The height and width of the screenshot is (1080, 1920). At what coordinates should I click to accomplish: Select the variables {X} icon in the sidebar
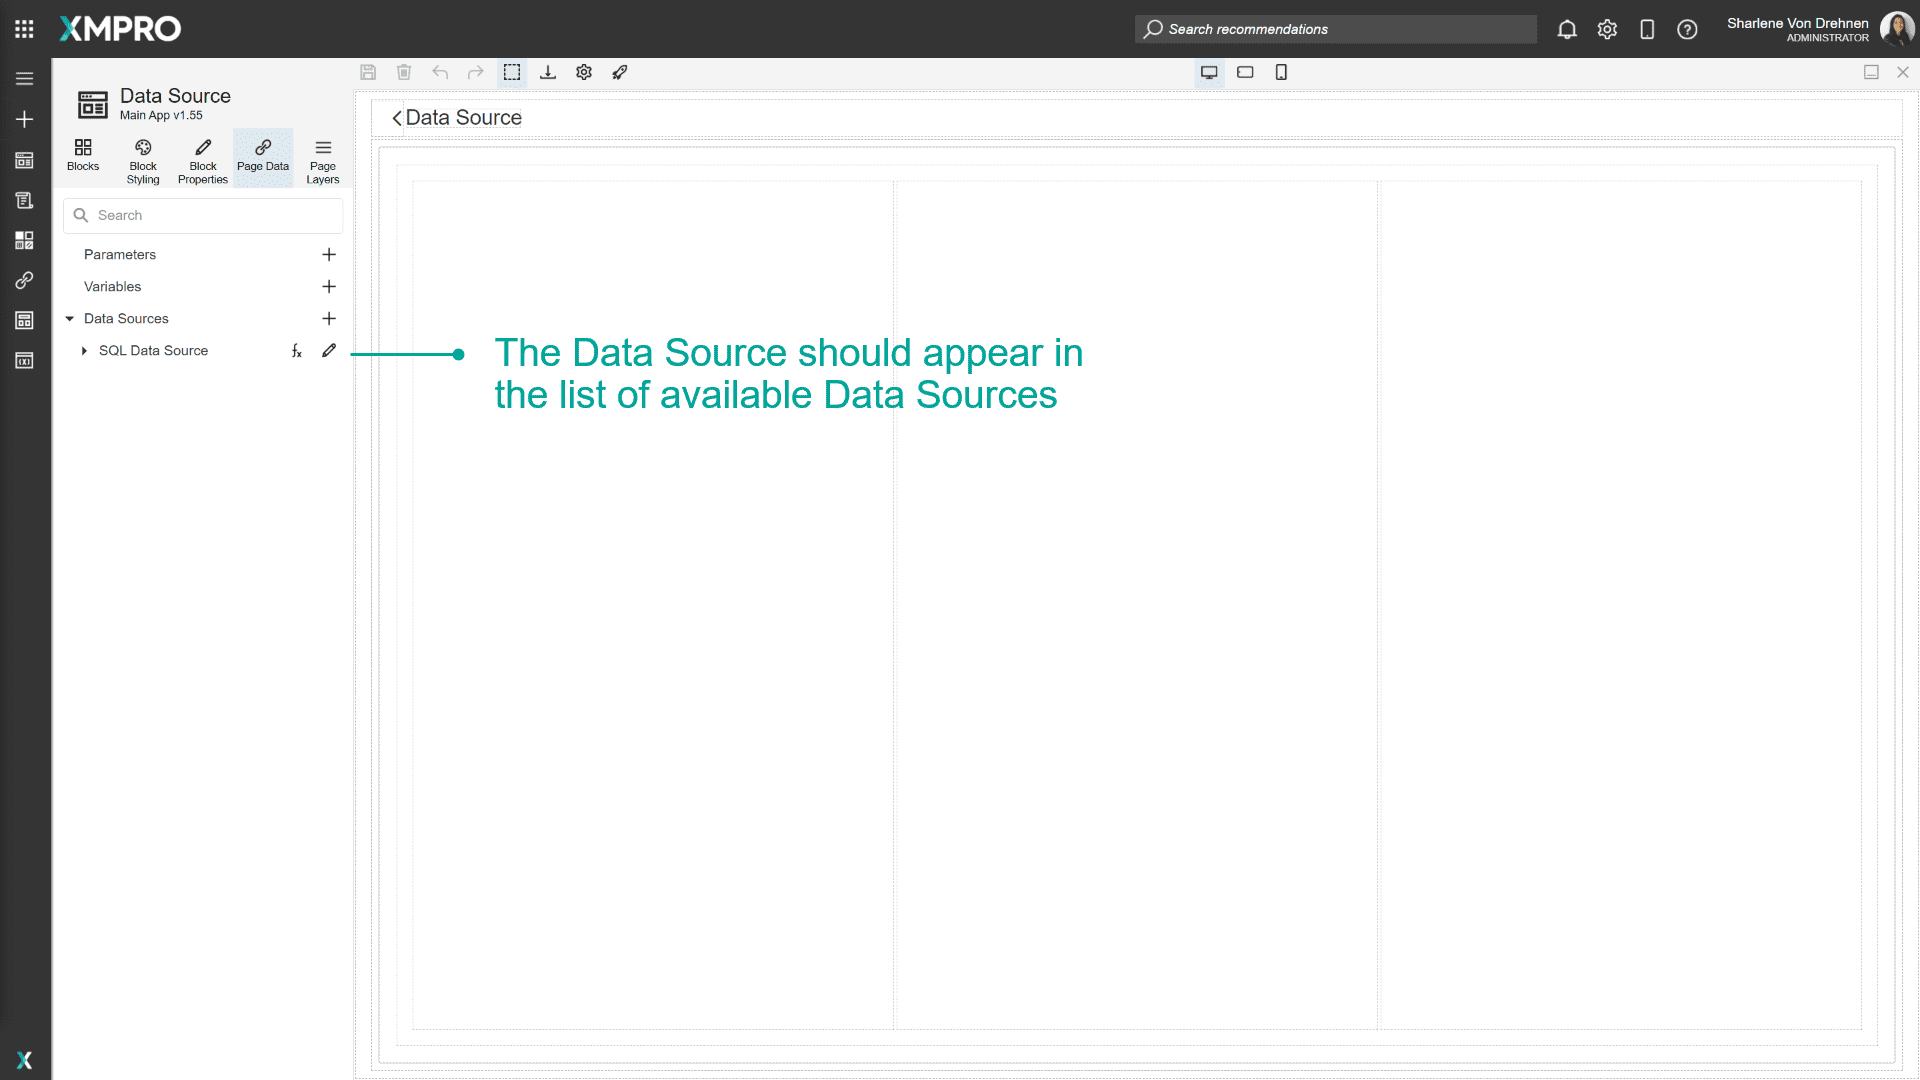coord(24,360)
